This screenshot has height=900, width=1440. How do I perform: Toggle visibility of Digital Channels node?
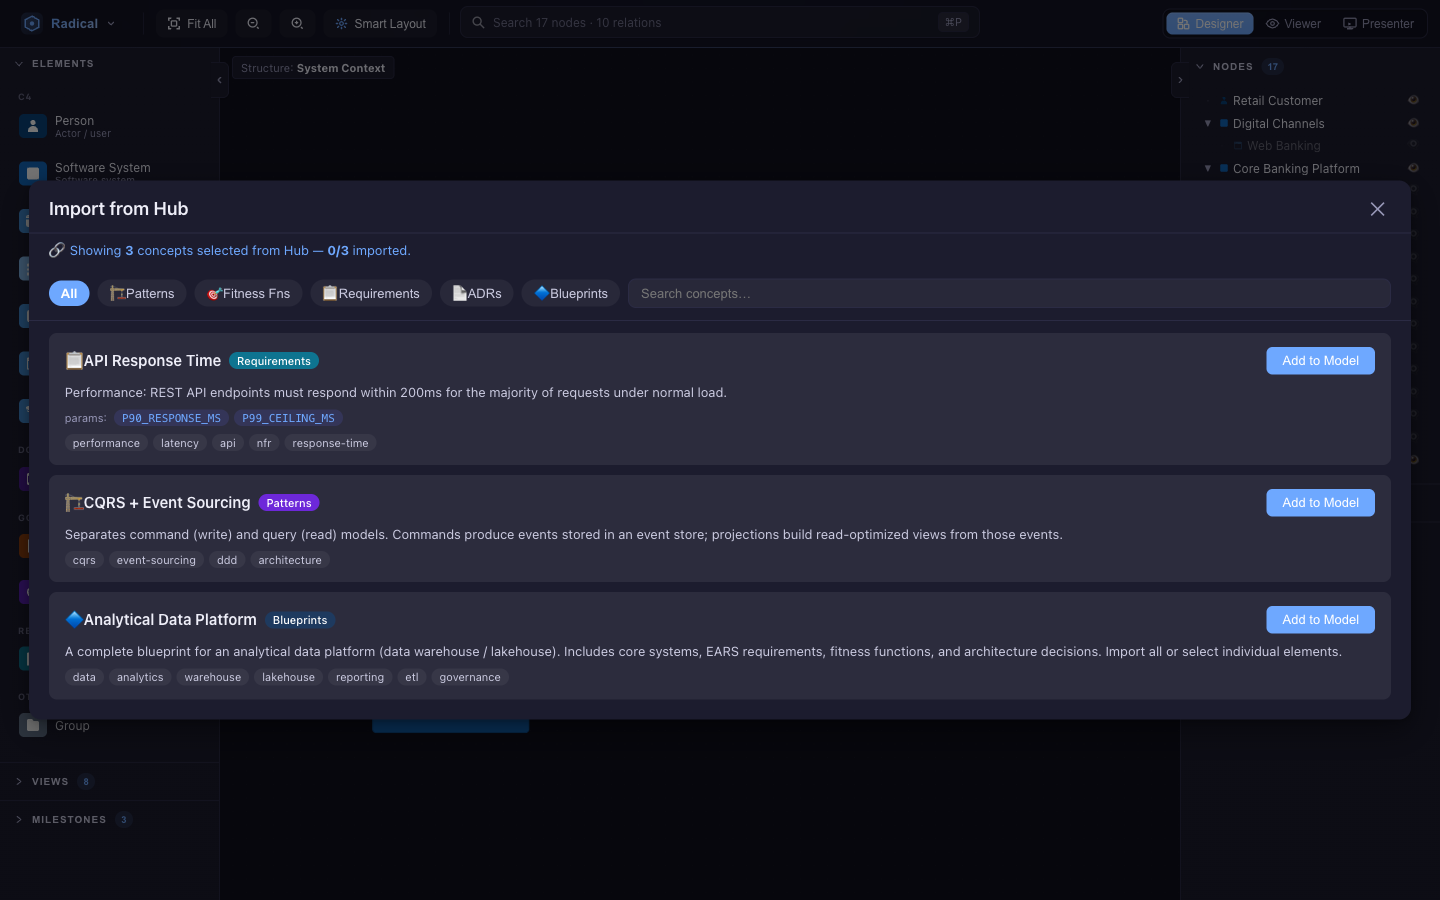(x=1413, y=123)
